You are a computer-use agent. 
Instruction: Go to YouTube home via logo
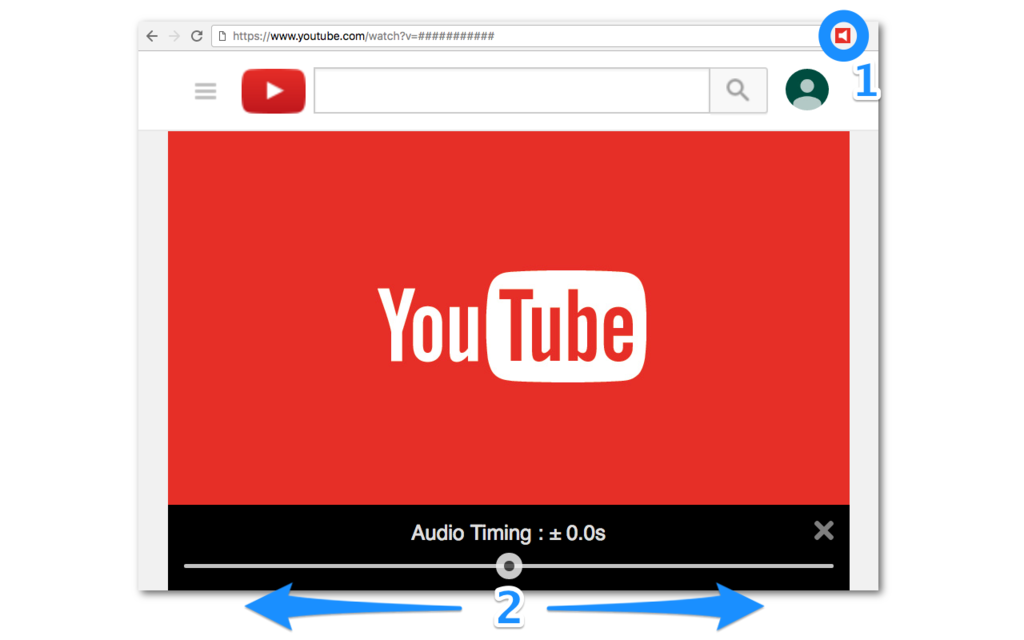coord(273,91)
